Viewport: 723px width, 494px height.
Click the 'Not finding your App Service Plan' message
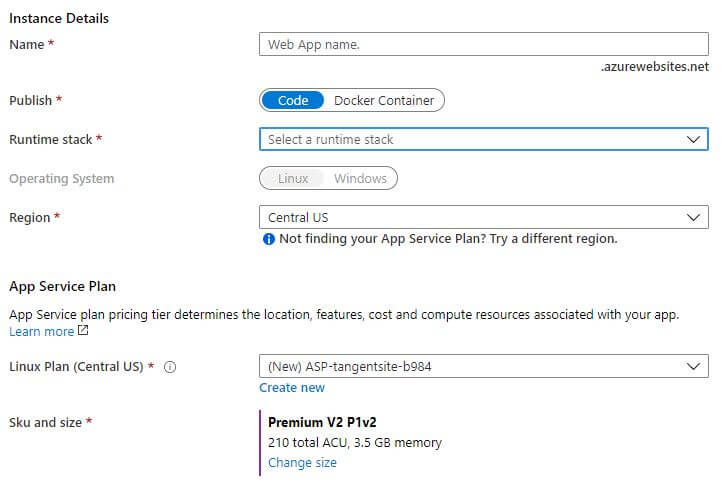coord(448,238)
